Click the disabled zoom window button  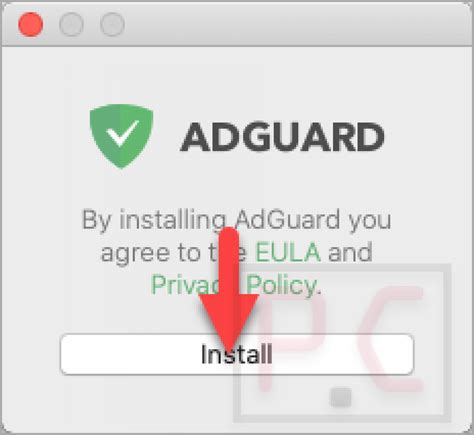pyautogui.click(x=112, y=24)
